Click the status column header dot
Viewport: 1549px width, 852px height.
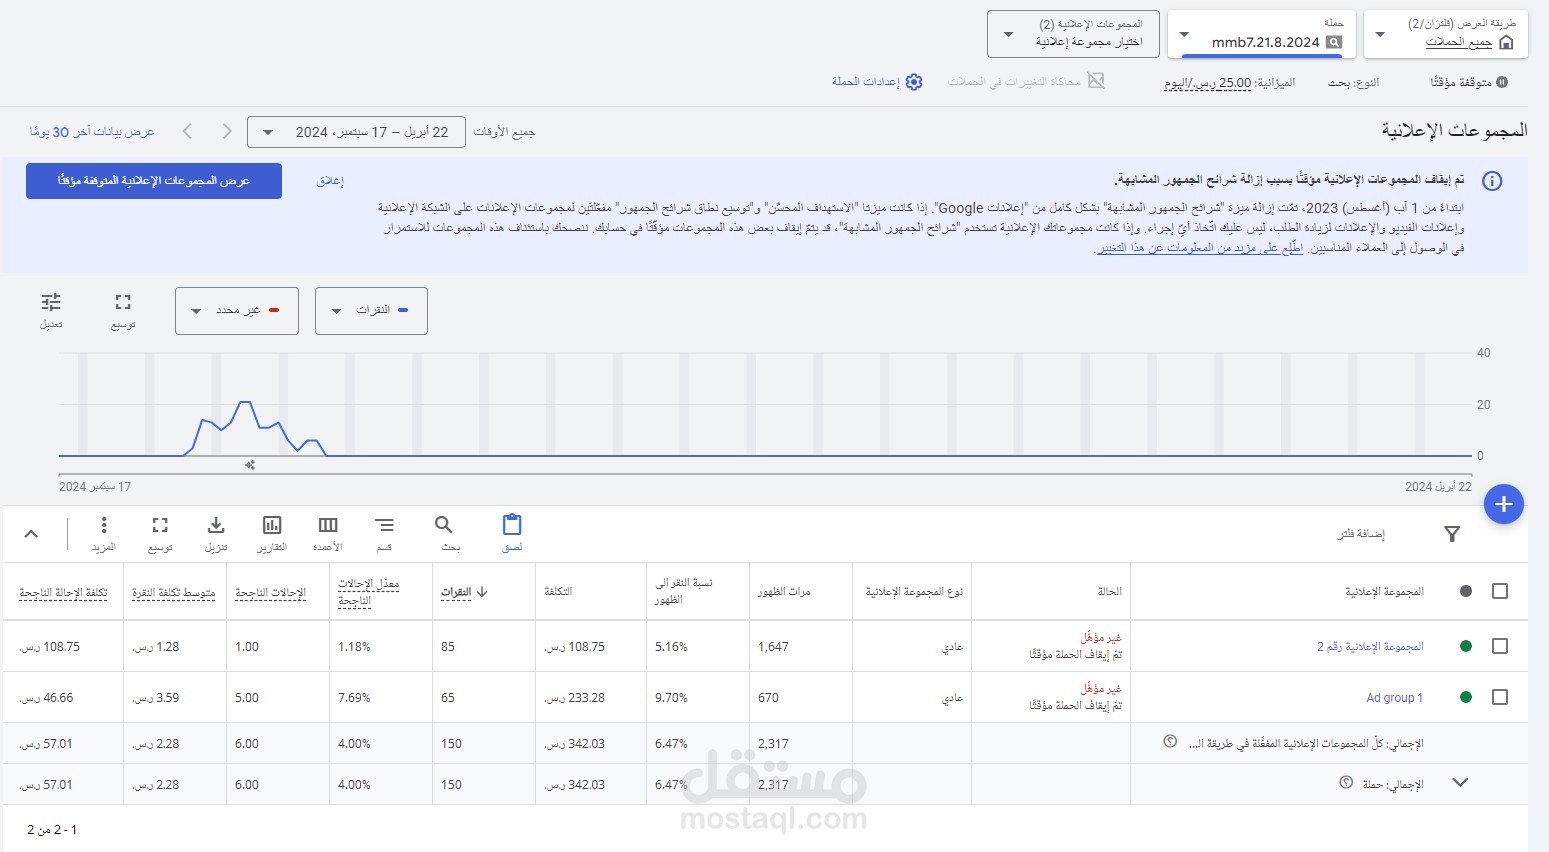point(1466,591)
